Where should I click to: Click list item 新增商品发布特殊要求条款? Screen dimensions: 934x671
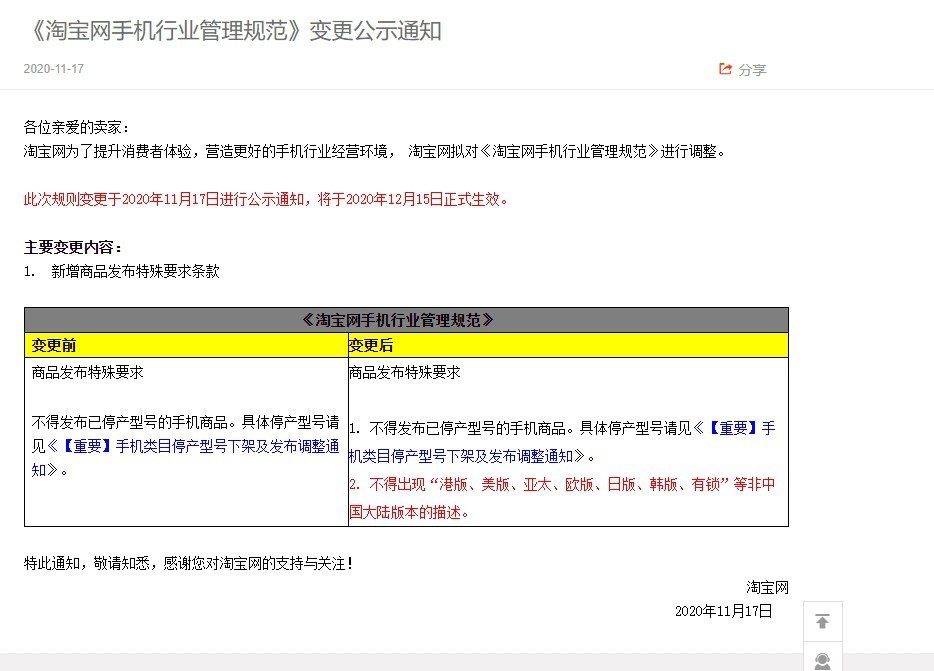(x=135, y=271)
